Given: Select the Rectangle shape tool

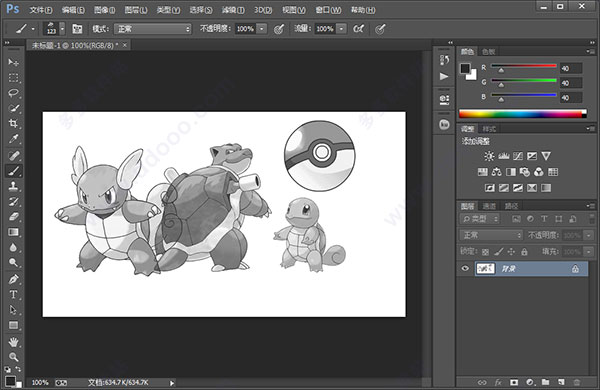Looking at the screenshot, I should (x=13, y=325).
